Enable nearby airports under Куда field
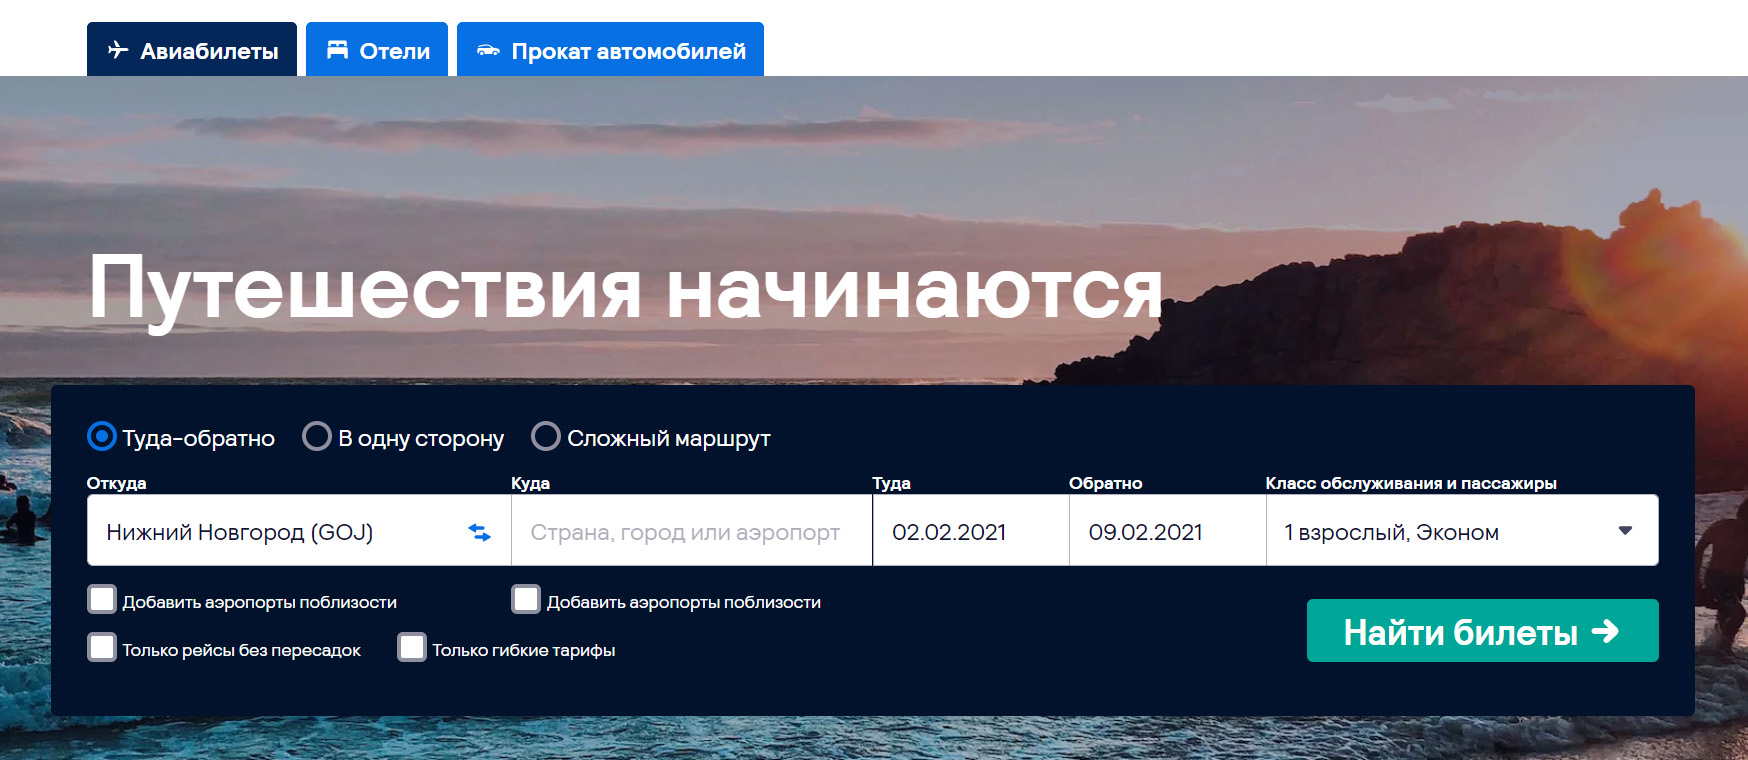 [526, 600]
